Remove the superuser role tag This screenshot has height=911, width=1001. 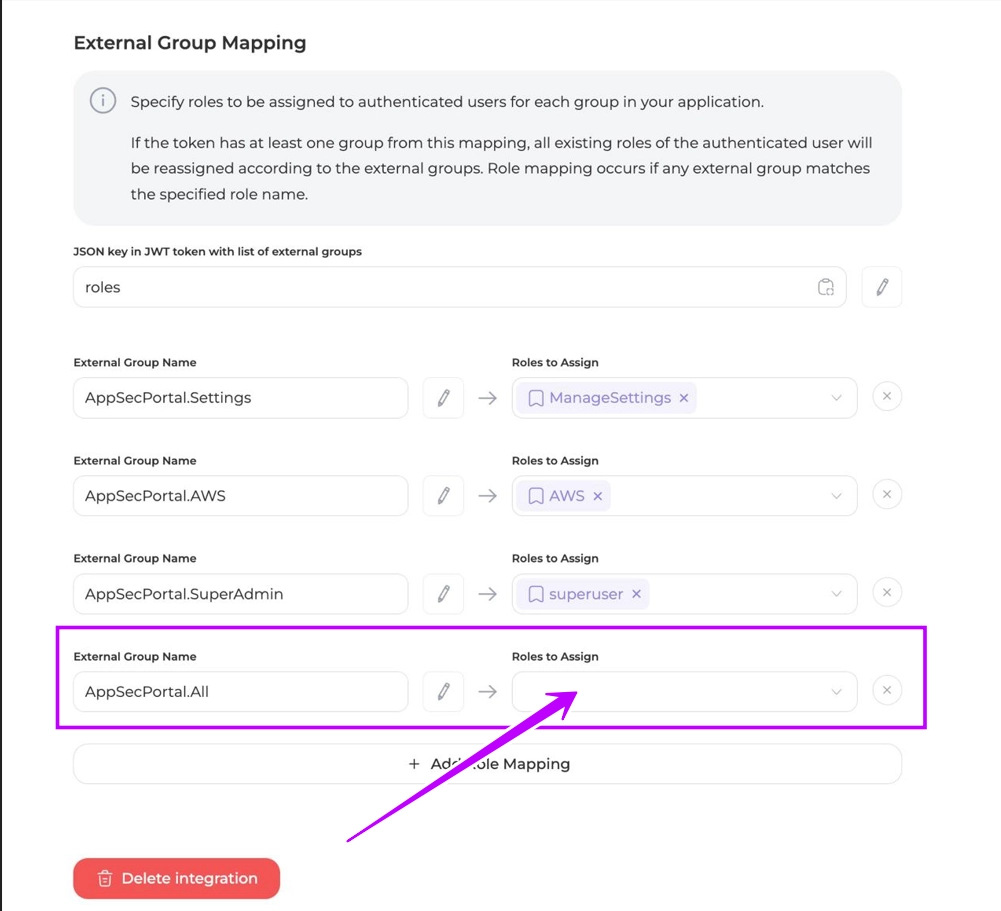tap(636, 594)
